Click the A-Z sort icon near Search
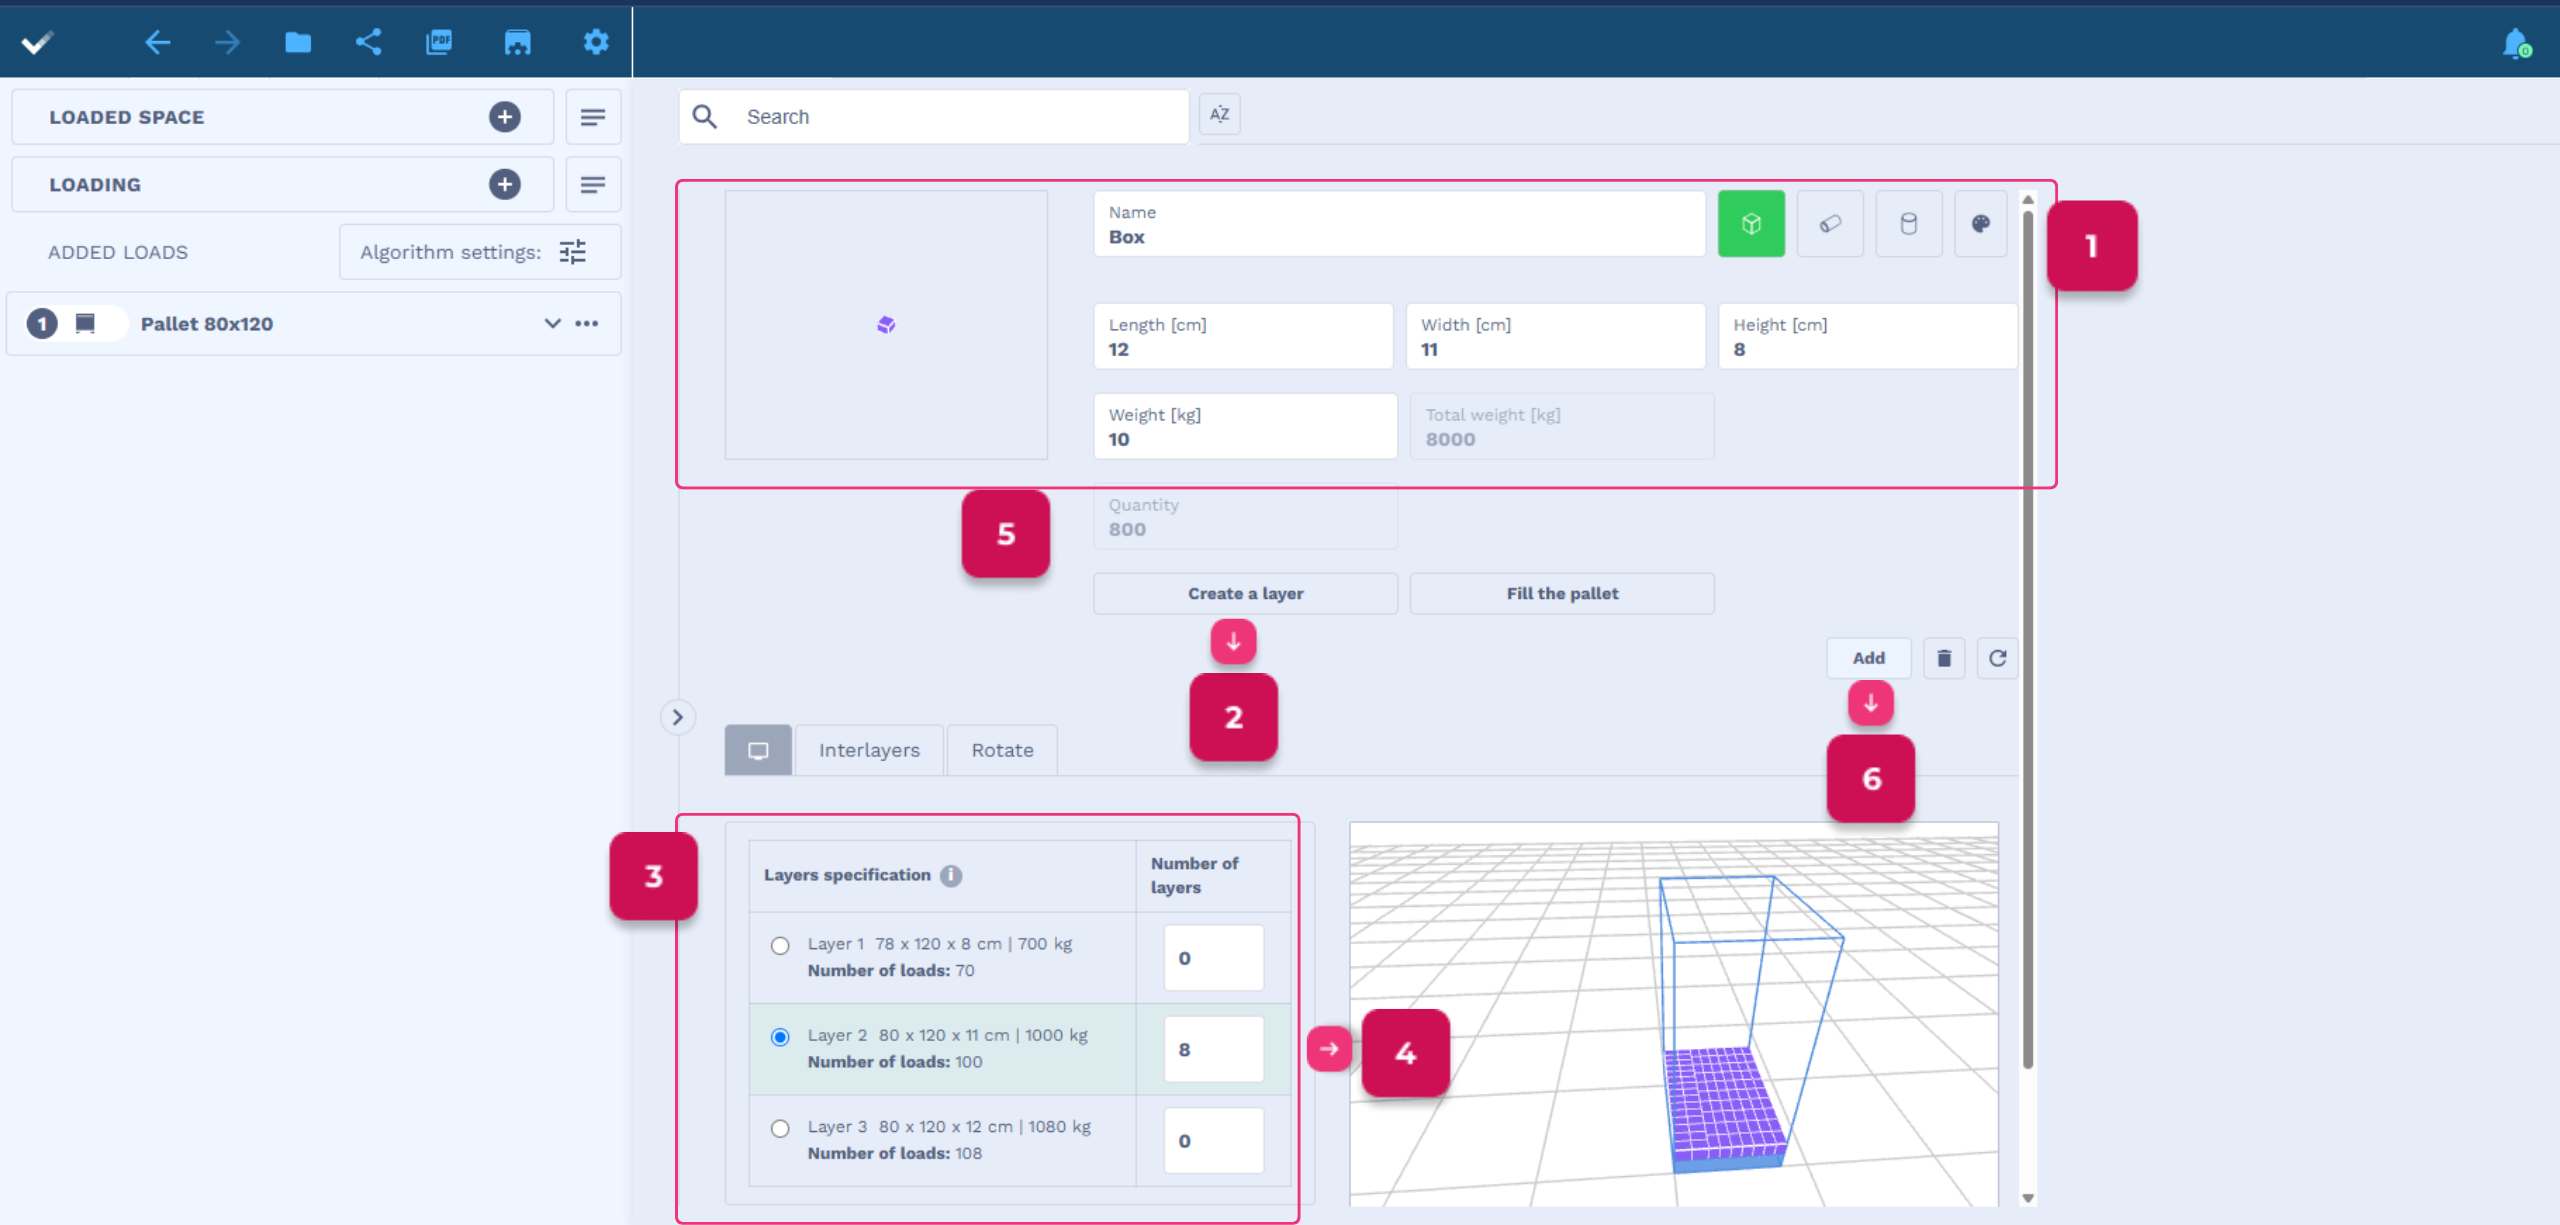Viewport: 2560px width, 1225px height. coord(1219,115)
